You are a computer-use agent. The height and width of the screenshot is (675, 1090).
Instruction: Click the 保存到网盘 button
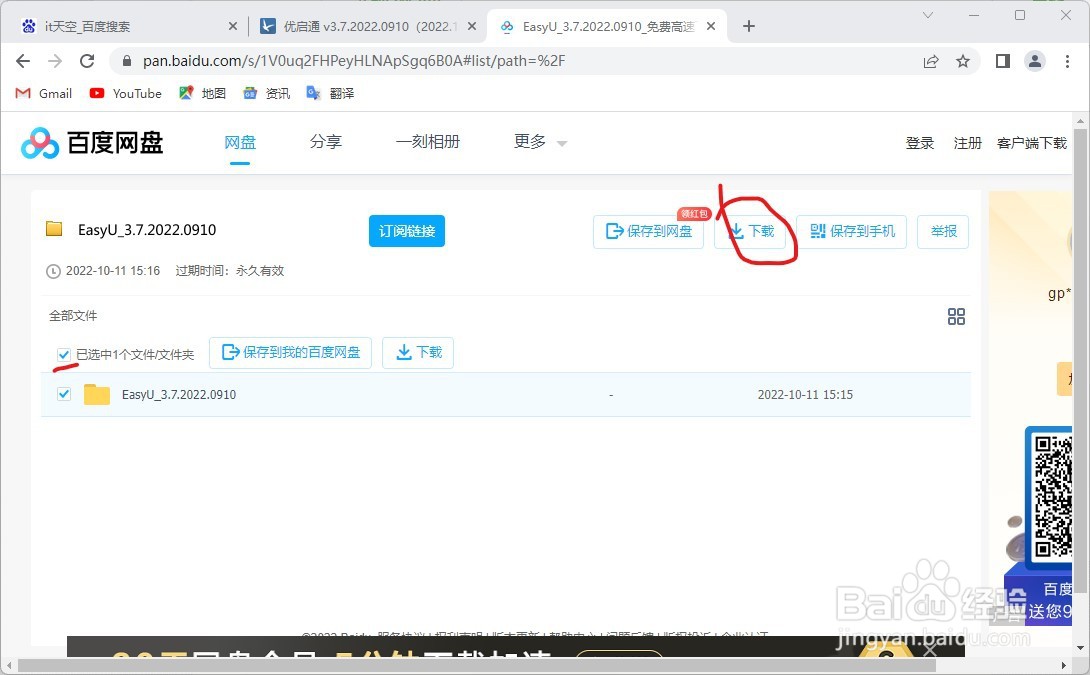tap(649, 231)
